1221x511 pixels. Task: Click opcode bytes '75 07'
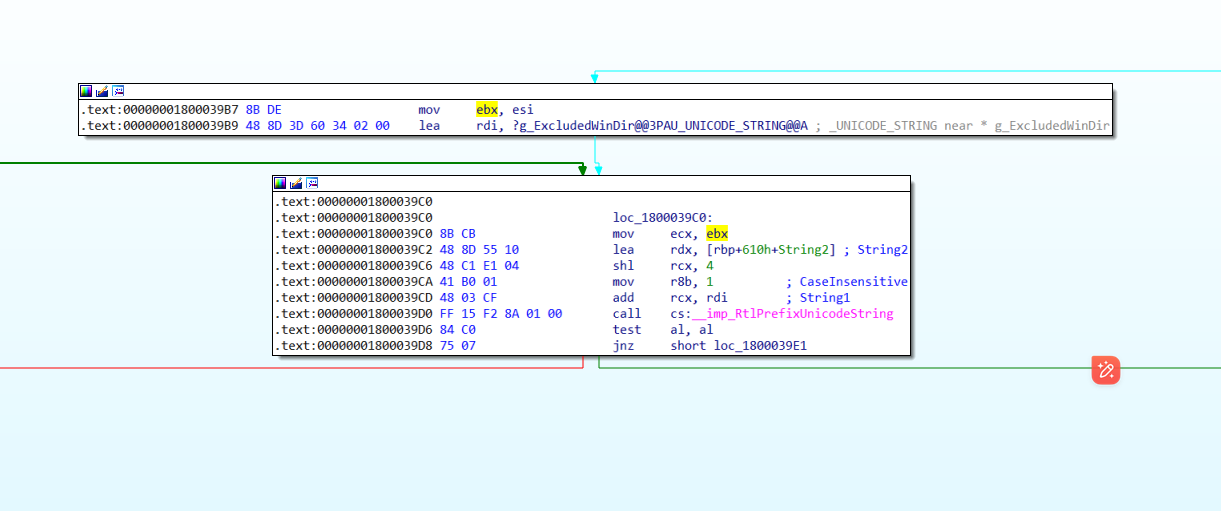tap(458, 346)
